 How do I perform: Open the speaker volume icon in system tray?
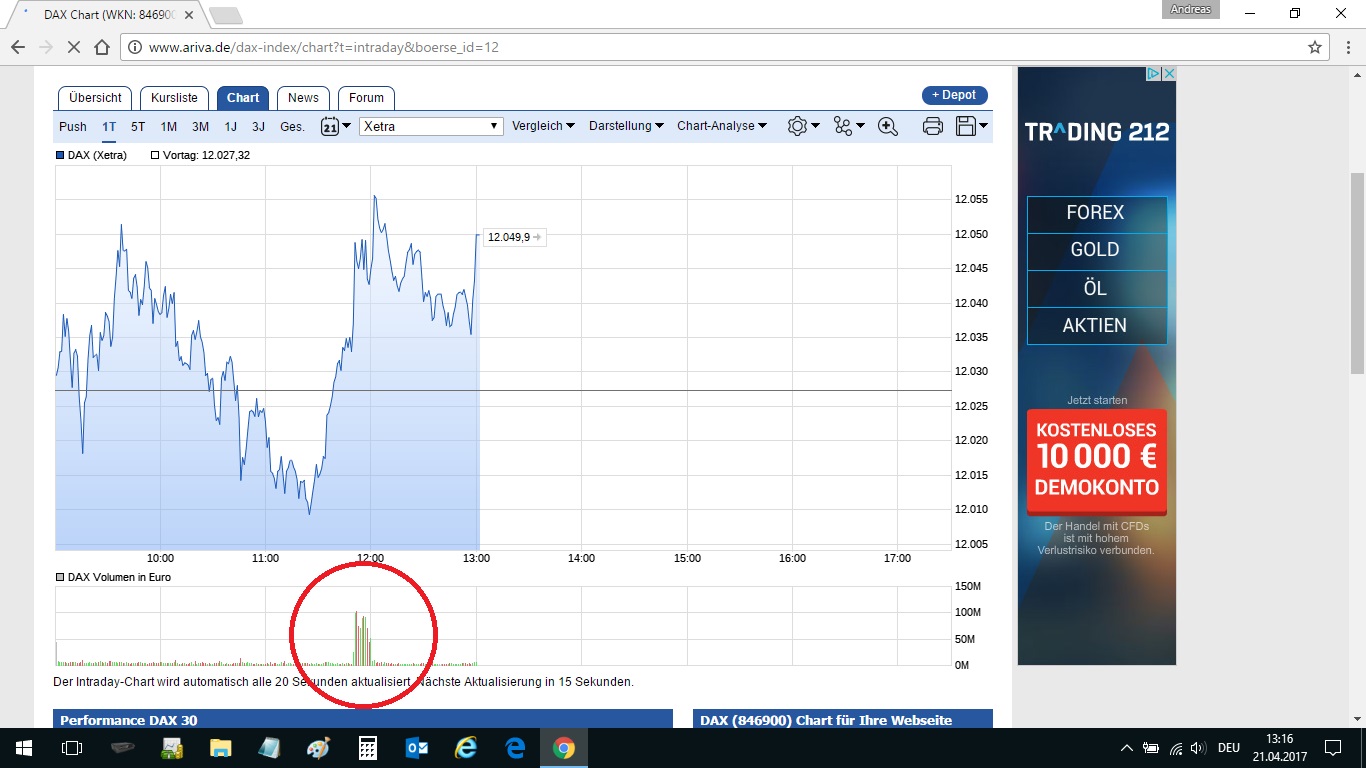[x=1197, y=747]
